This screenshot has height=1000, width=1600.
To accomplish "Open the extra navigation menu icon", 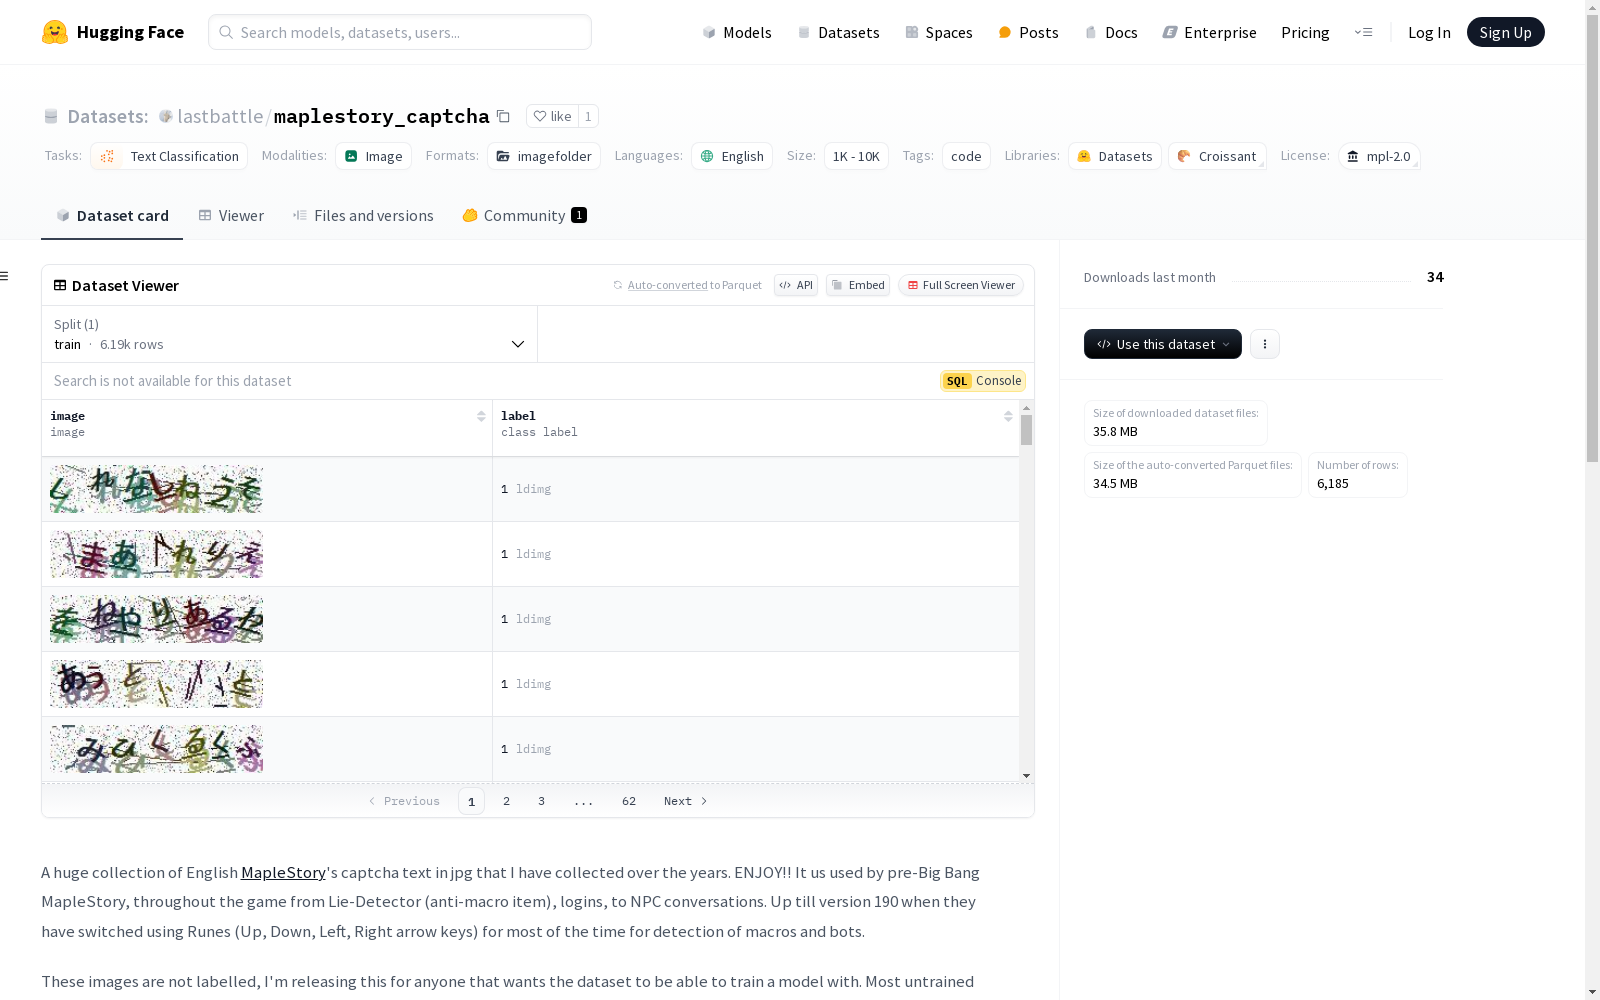I will (1364, 32).
